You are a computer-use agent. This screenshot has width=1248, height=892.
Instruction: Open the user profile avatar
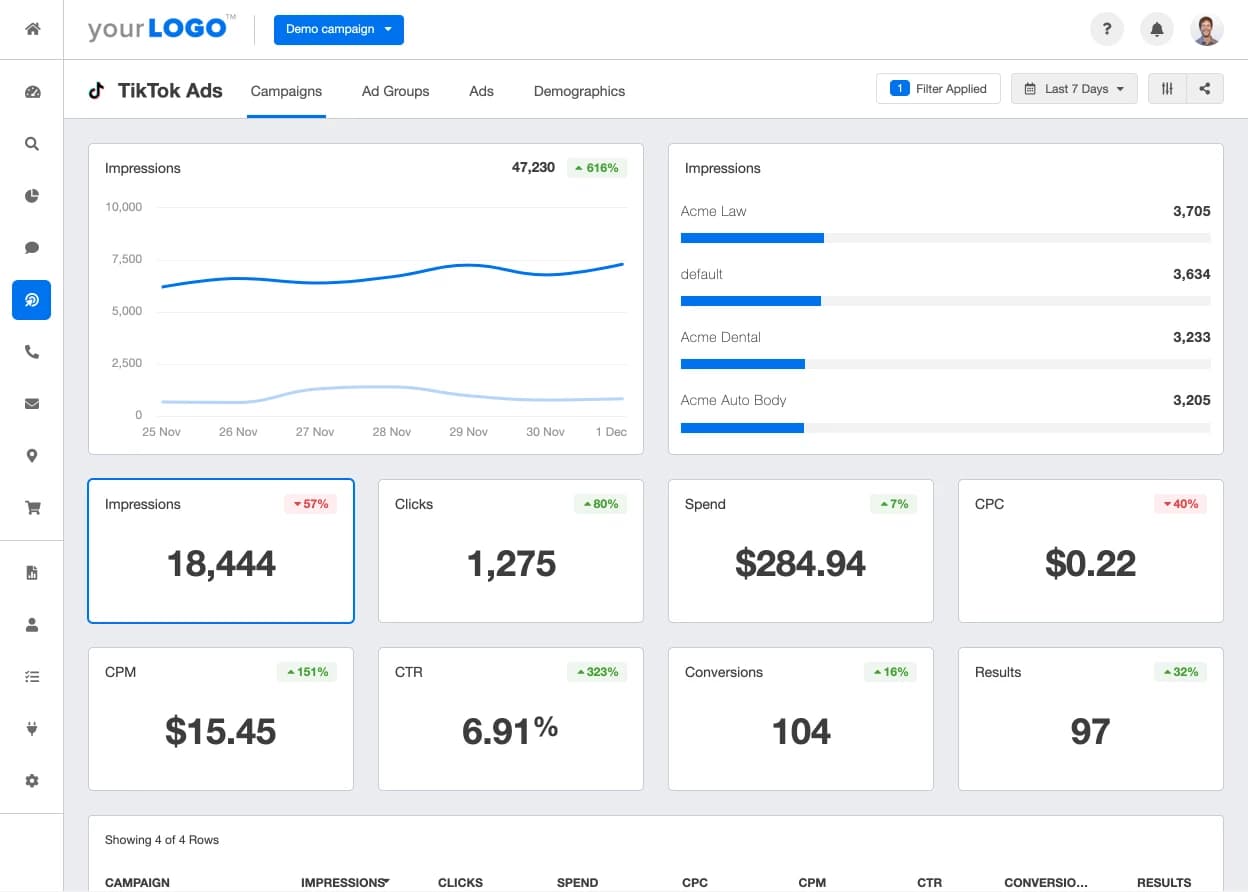(1207, 30)
